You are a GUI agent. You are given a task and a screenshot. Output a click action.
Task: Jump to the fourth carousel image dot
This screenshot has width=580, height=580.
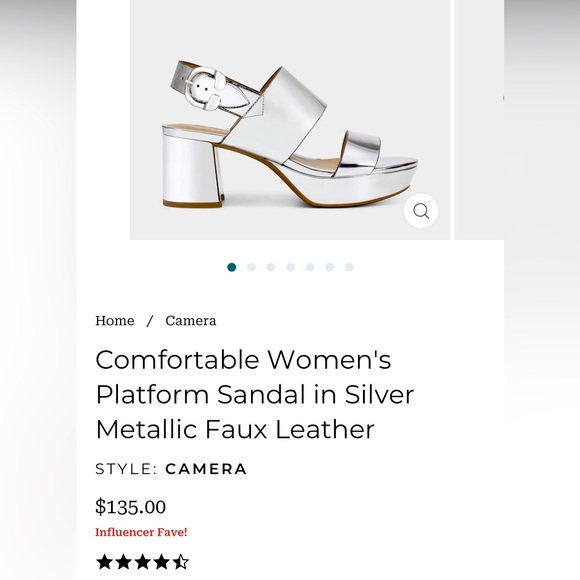290,267
